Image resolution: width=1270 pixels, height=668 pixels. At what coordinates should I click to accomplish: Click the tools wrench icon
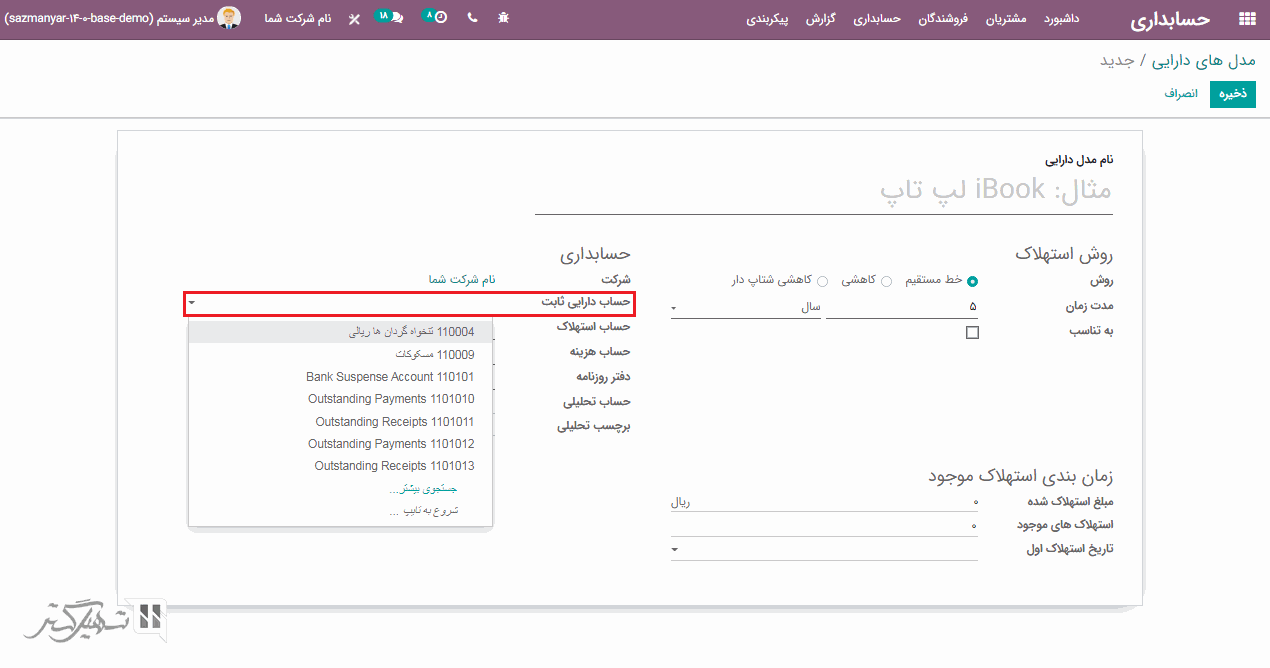354,19
